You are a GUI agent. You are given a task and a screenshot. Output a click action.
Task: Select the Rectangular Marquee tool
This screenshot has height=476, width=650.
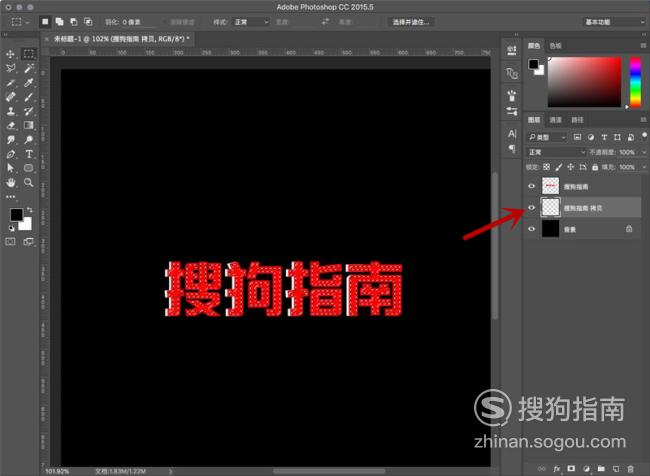point(29,54)
